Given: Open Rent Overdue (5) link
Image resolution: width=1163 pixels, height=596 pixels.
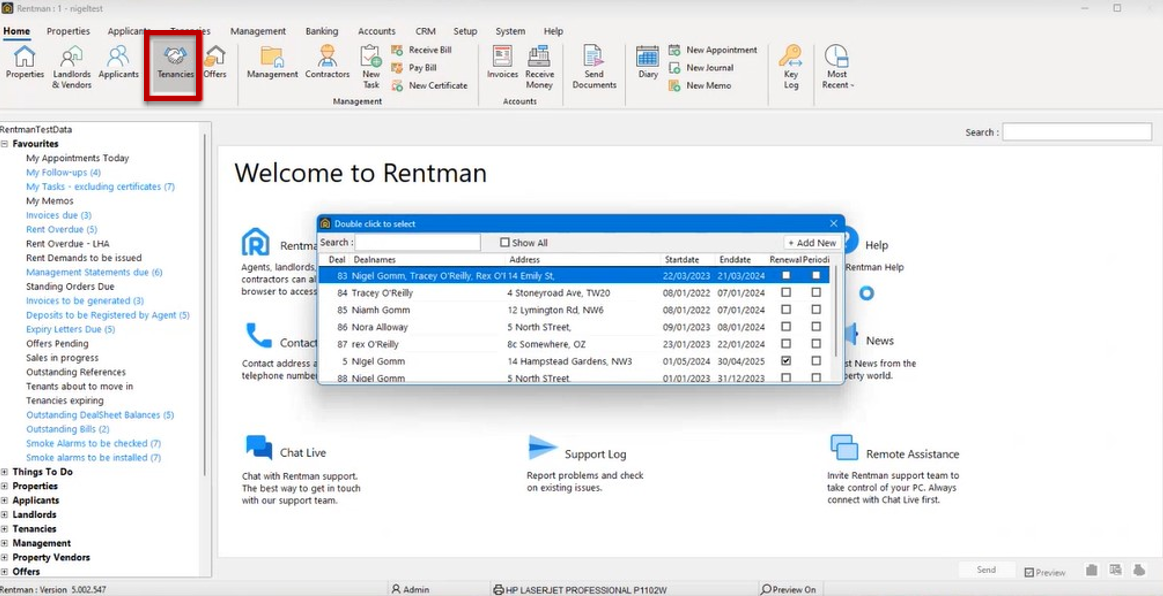Looking at the screenshot, I should 62,230.
